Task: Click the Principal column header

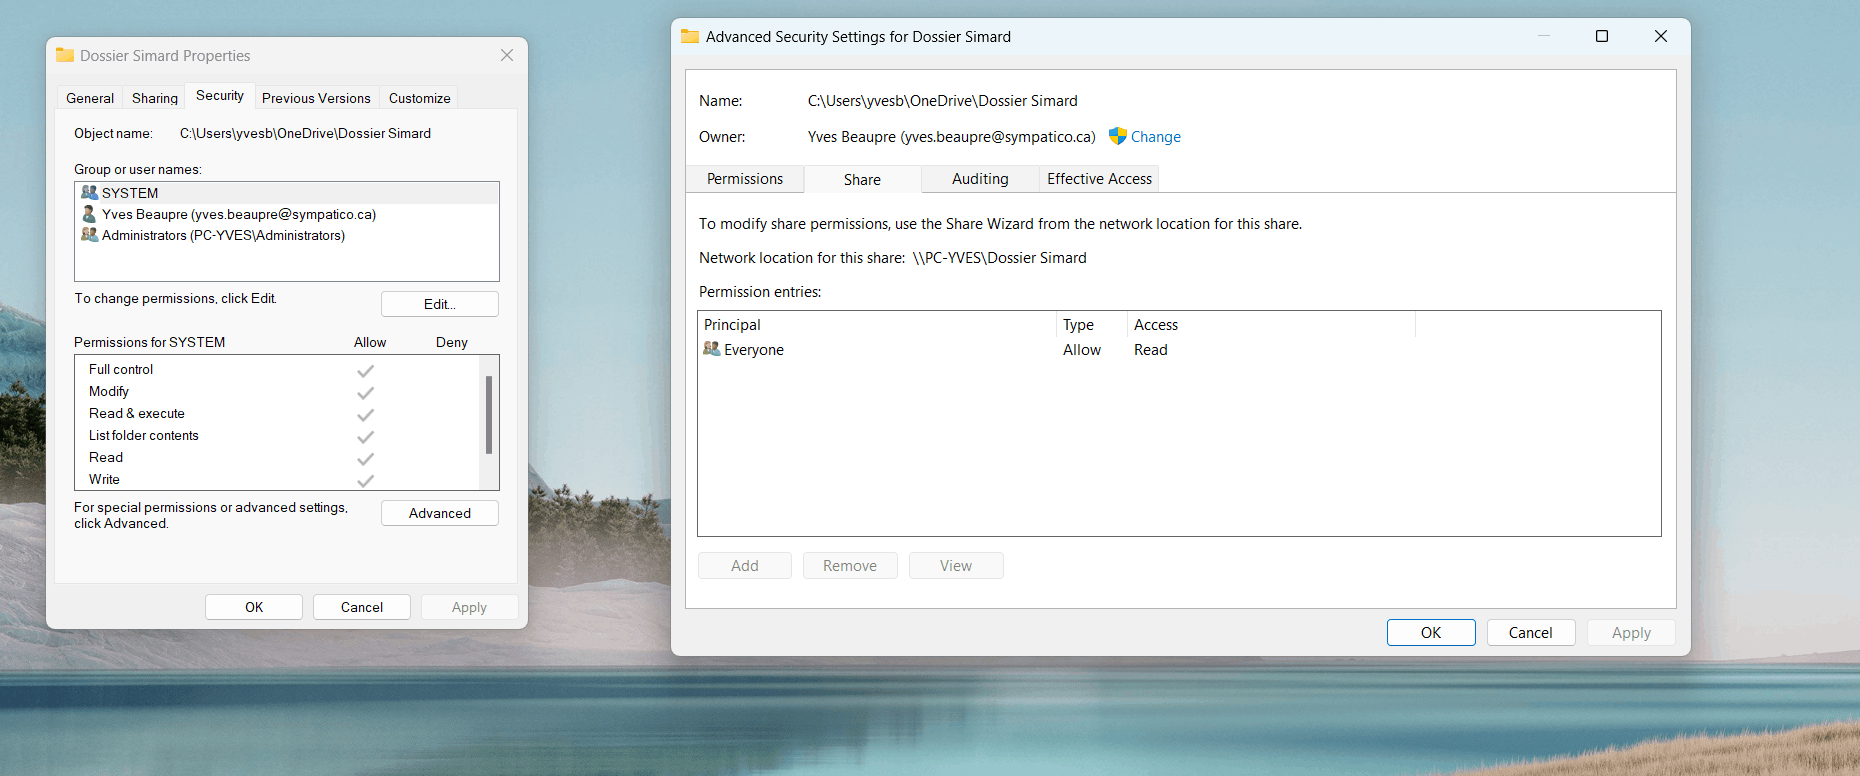Action: pyautogui.click(x=877, y=325)
